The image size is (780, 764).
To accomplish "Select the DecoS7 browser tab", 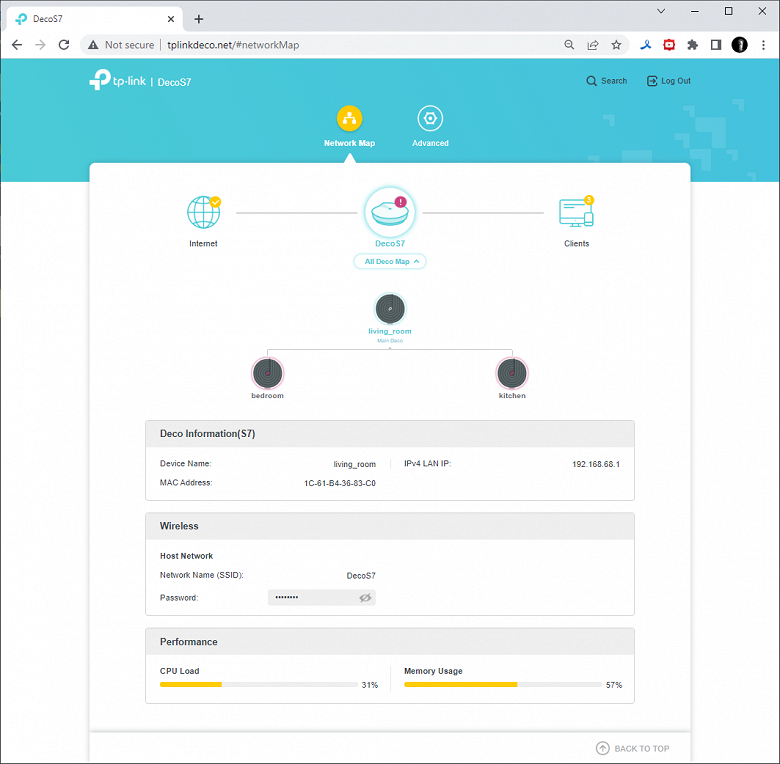I will point(95,19).
